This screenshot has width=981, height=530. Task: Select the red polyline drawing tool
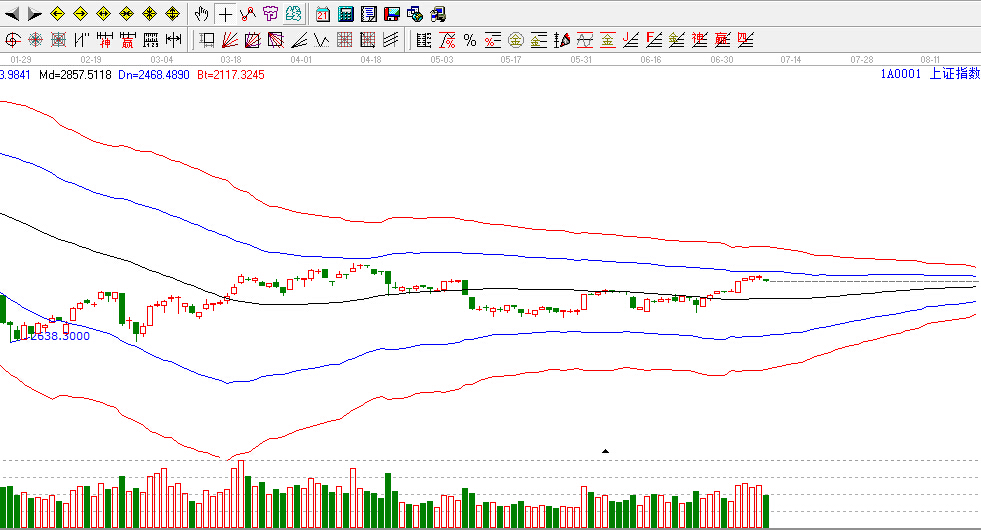point(247,14)
